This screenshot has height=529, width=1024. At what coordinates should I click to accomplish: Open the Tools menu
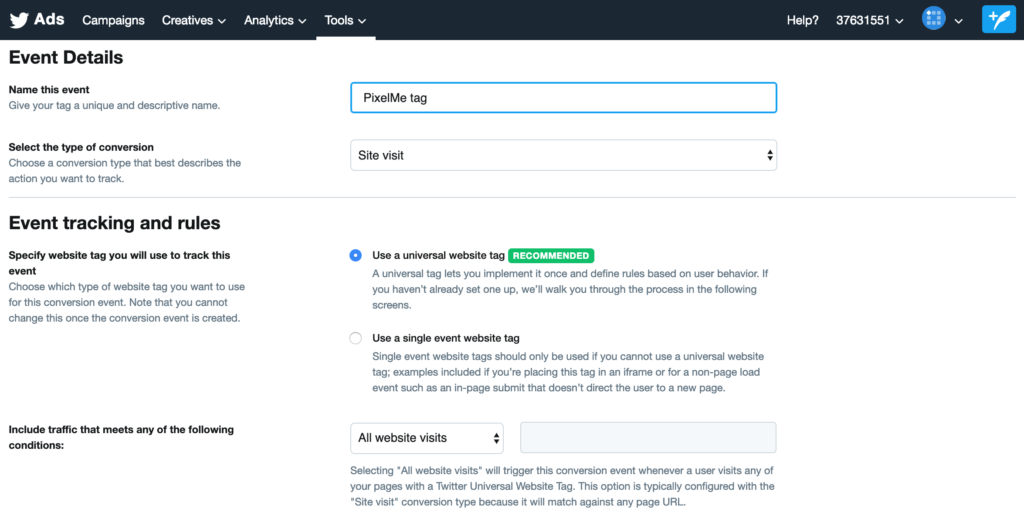point(345,20)
